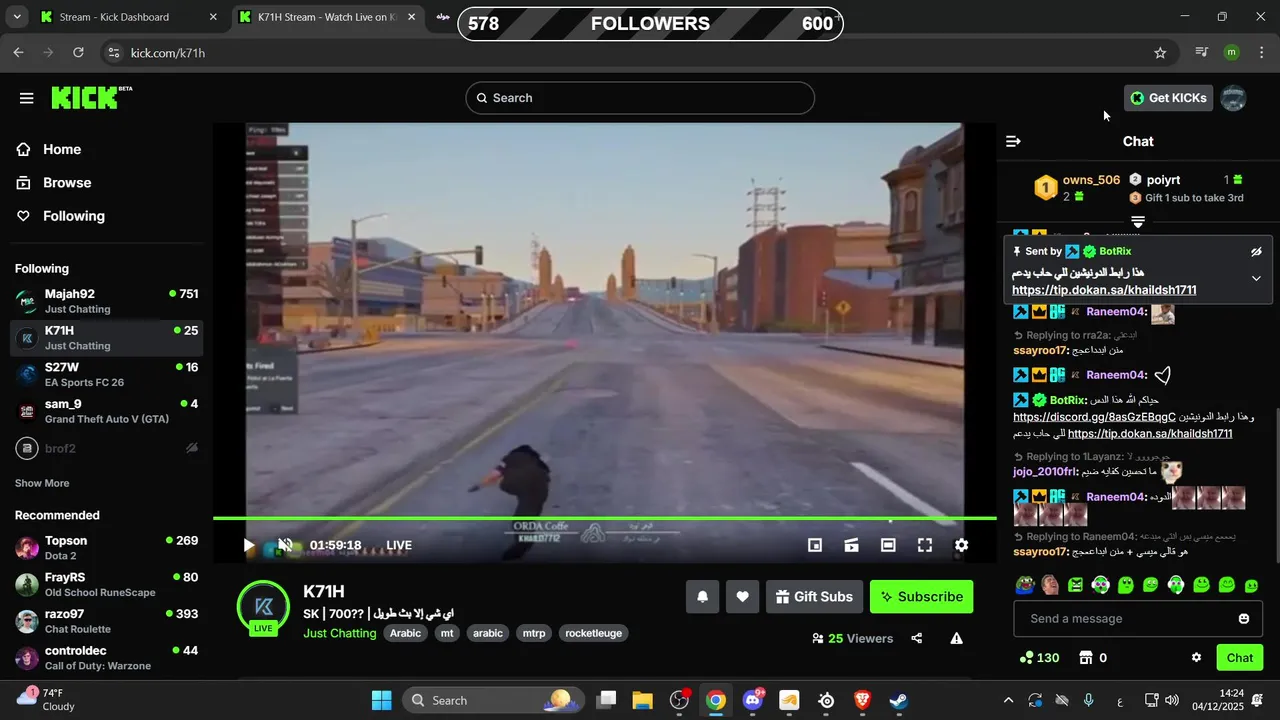Open File Explorer from taskbar
Viewport: 1280px width, 720px height.
click(642, 700)
